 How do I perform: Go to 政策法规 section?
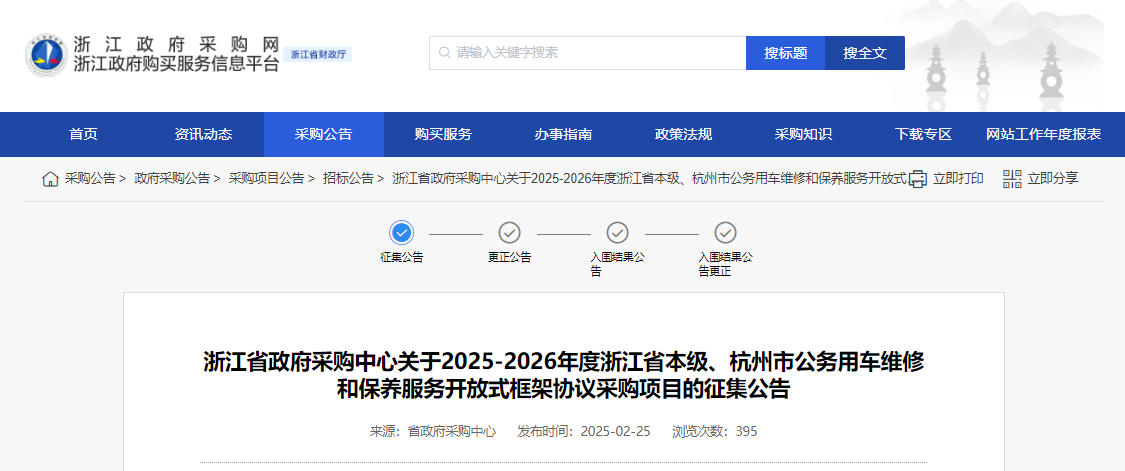tap(683, 135)
